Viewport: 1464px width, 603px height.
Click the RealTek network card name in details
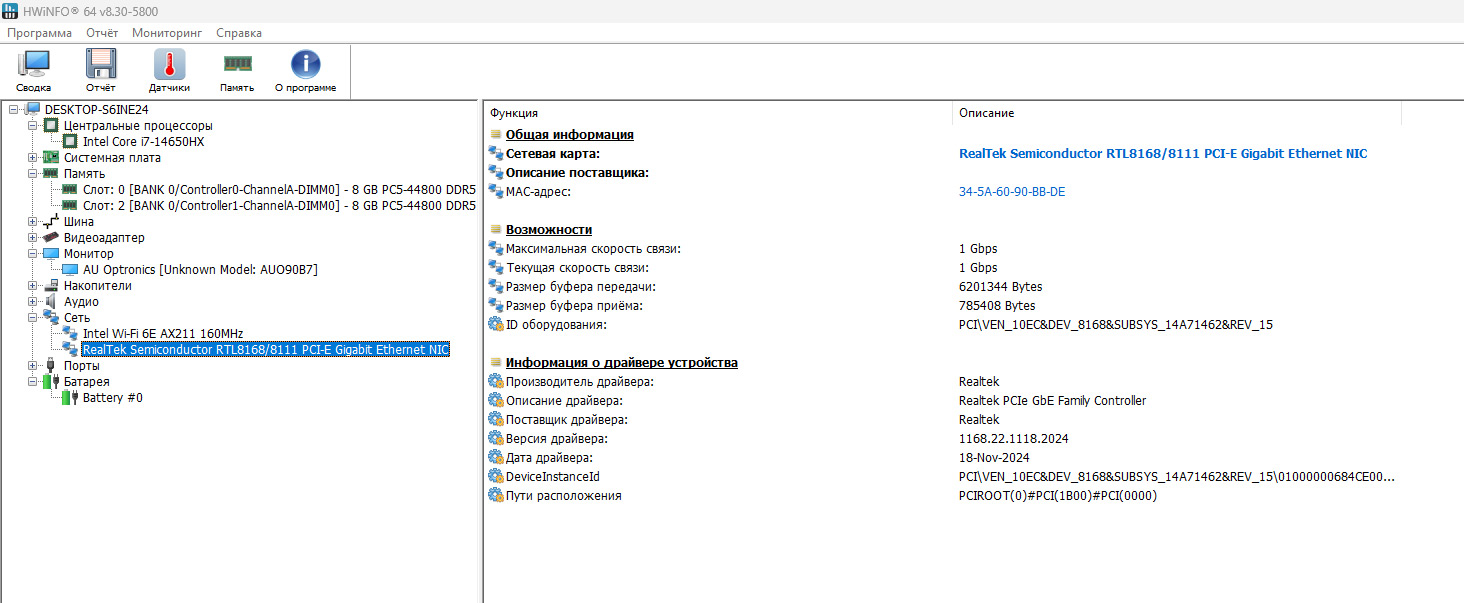[1162, 154]
